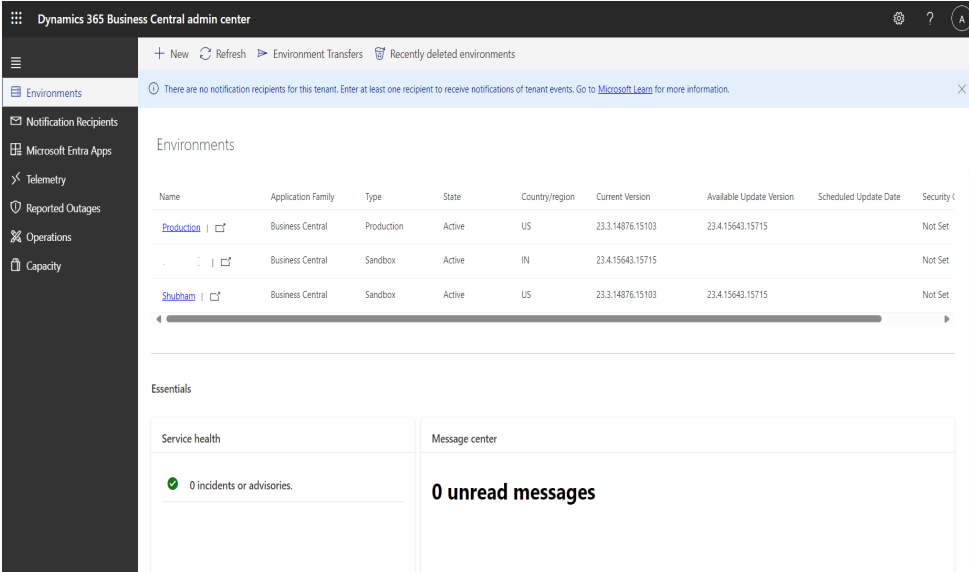The image size is (969, 572).
Task: Open the app launcher waffle icon
Action: [16, 19]
